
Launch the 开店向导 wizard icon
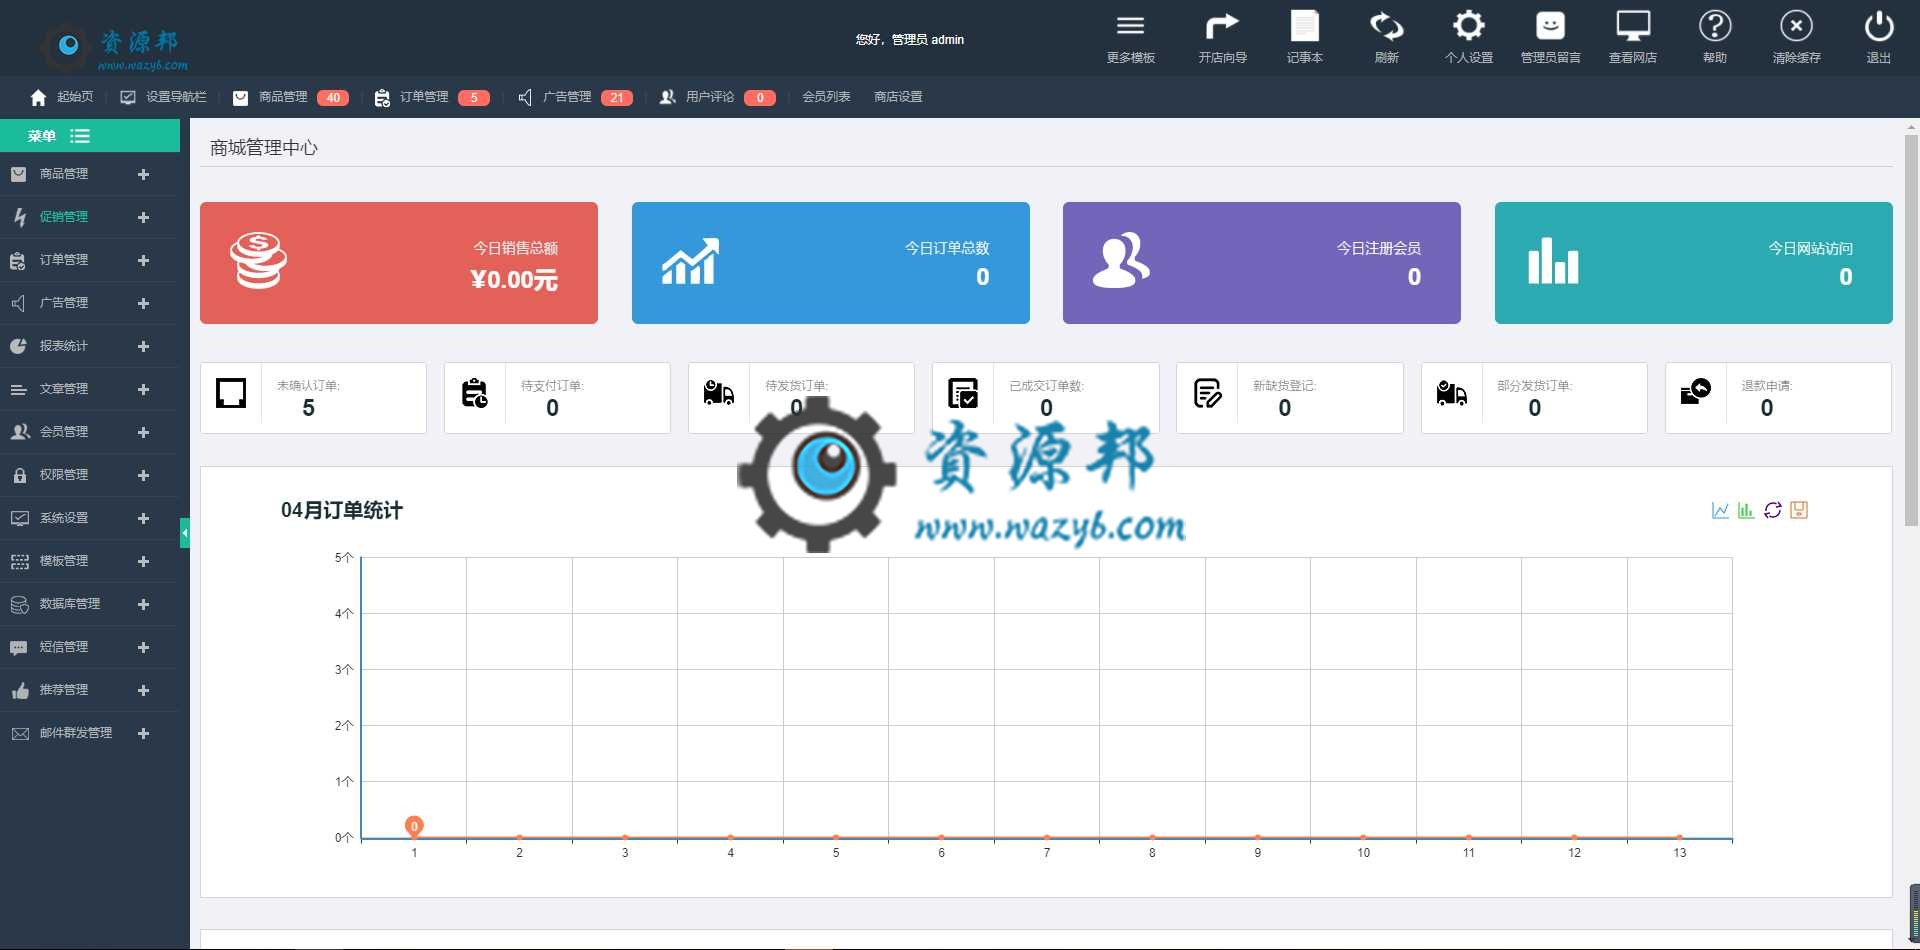[1222, 26]
